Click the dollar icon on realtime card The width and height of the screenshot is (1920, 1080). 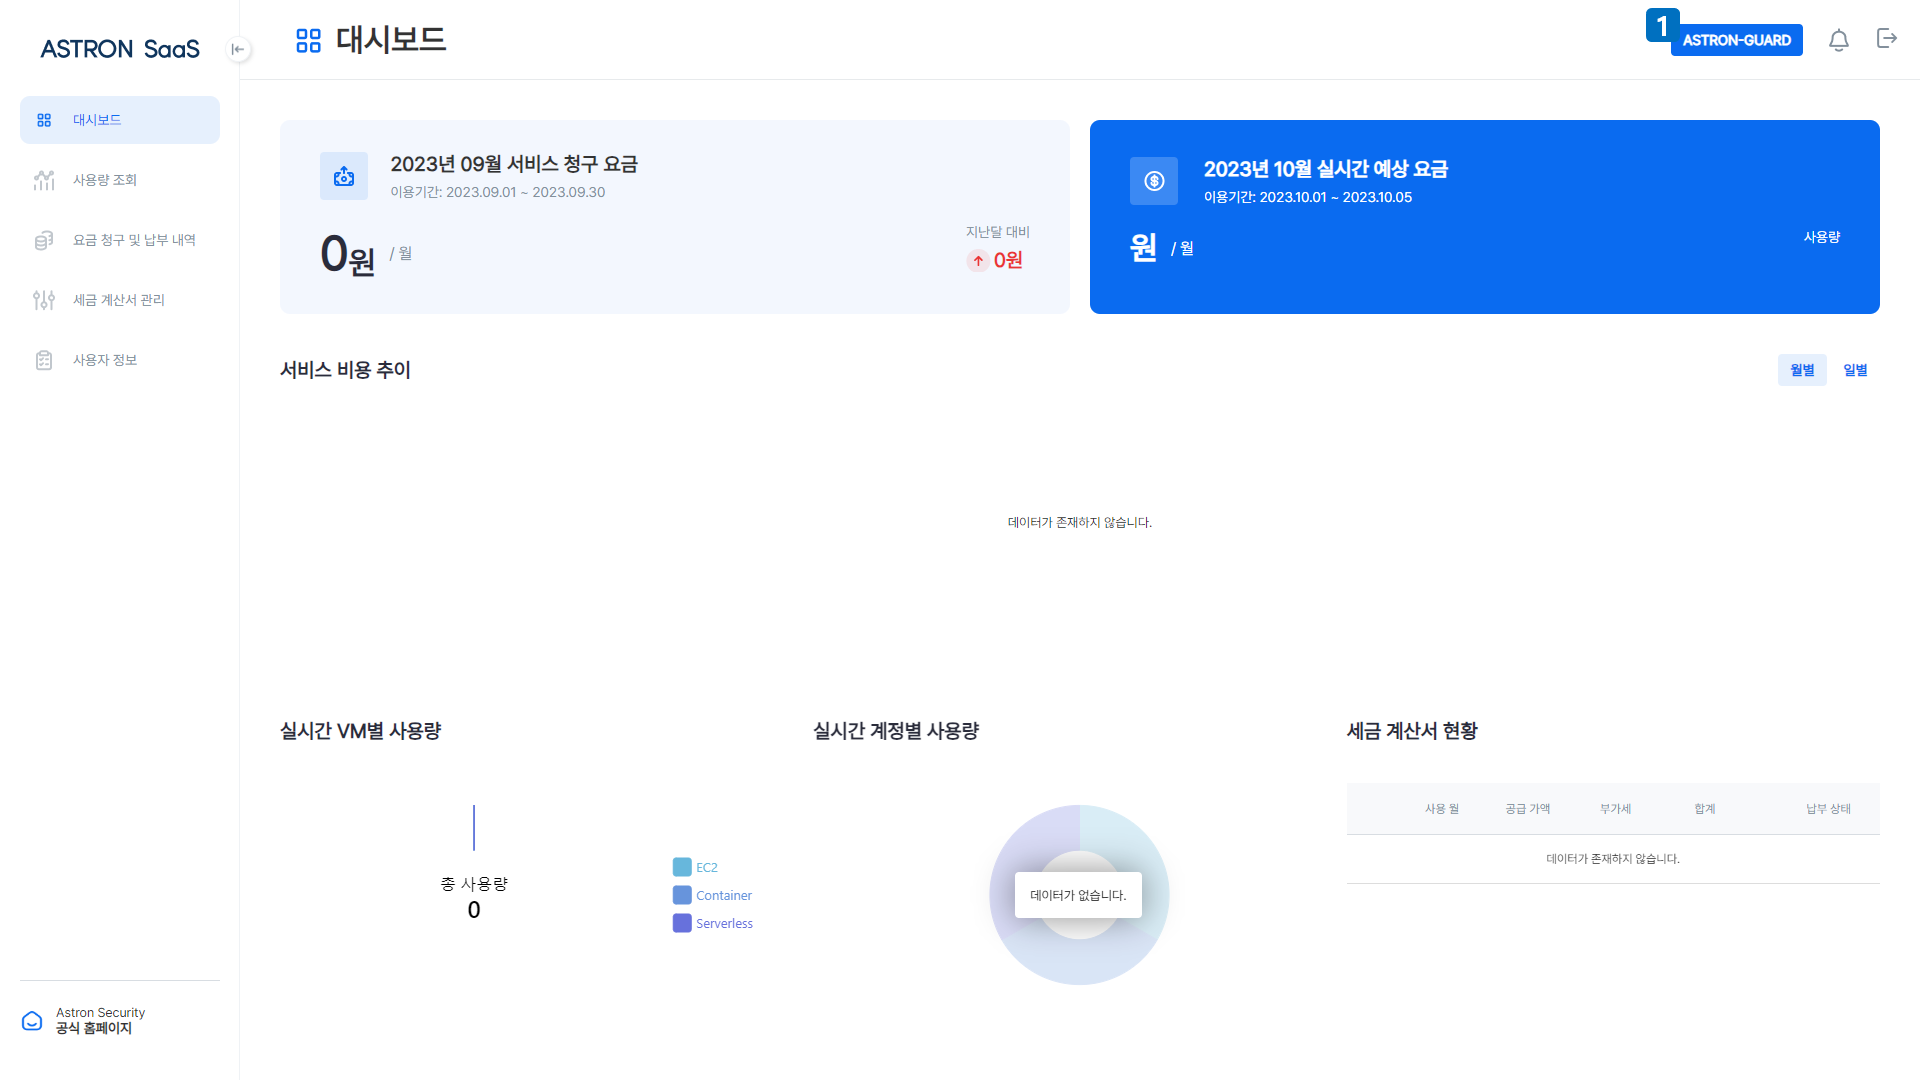pos(1154,181)
